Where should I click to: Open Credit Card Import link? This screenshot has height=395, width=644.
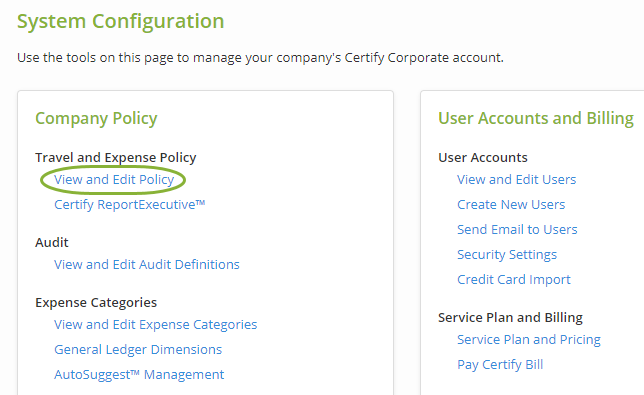pyautogui.click(x=514, y=280)
